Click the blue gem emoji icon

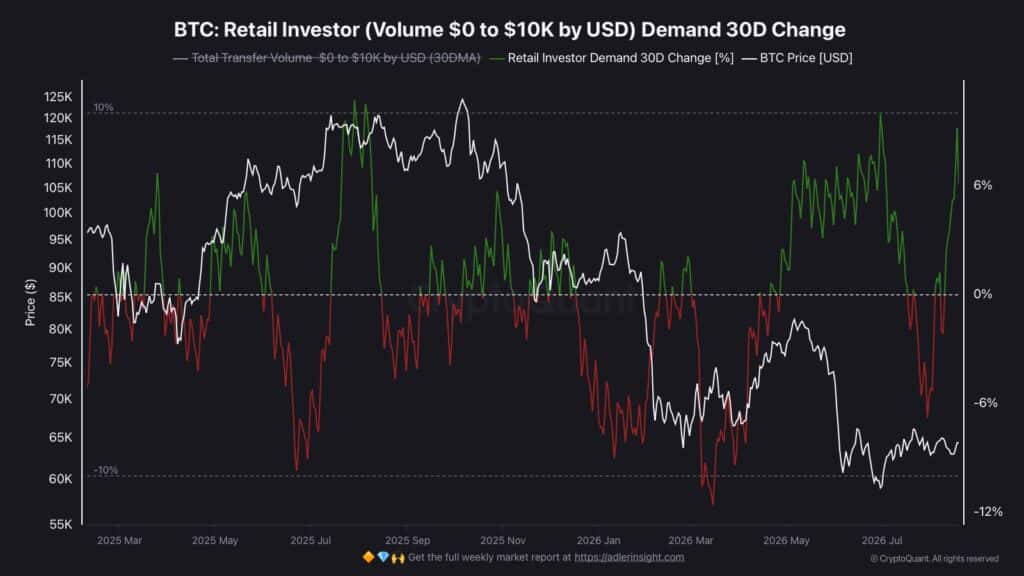383,557
